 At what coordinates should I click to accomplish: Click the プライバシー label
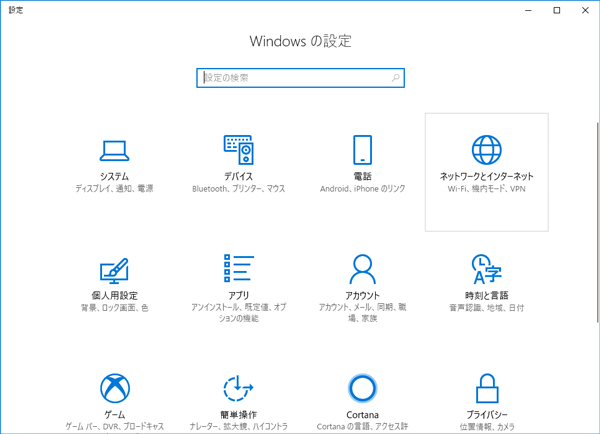click(487, 415)
